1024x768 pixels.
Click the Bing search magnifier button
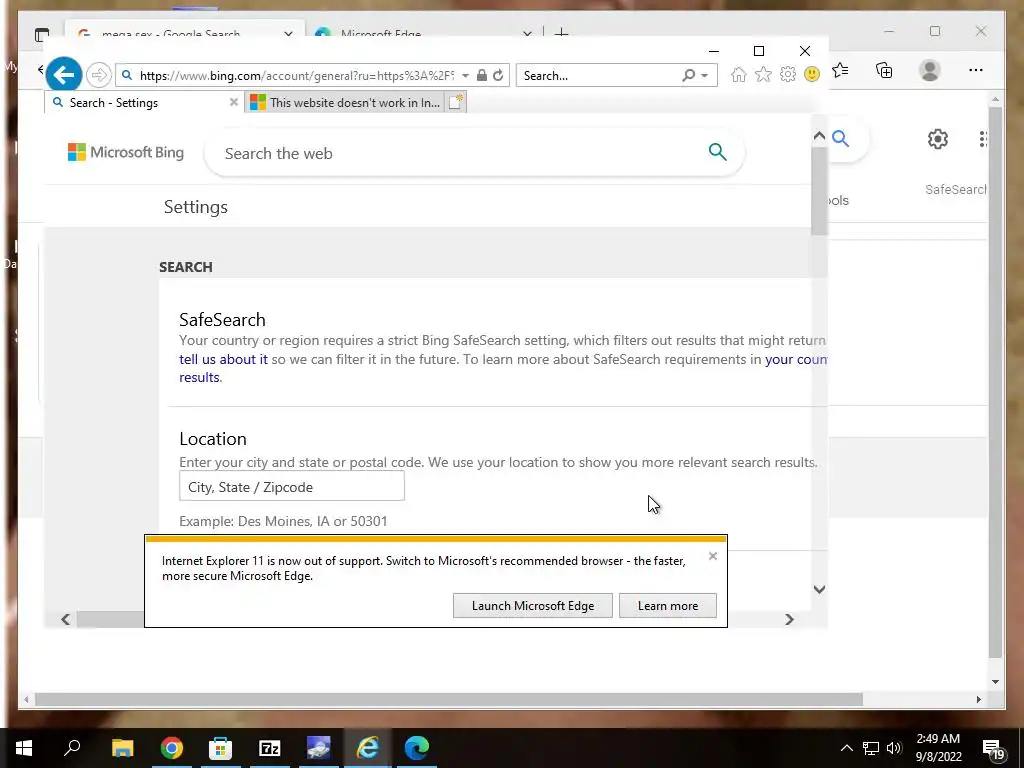point(717,152)
